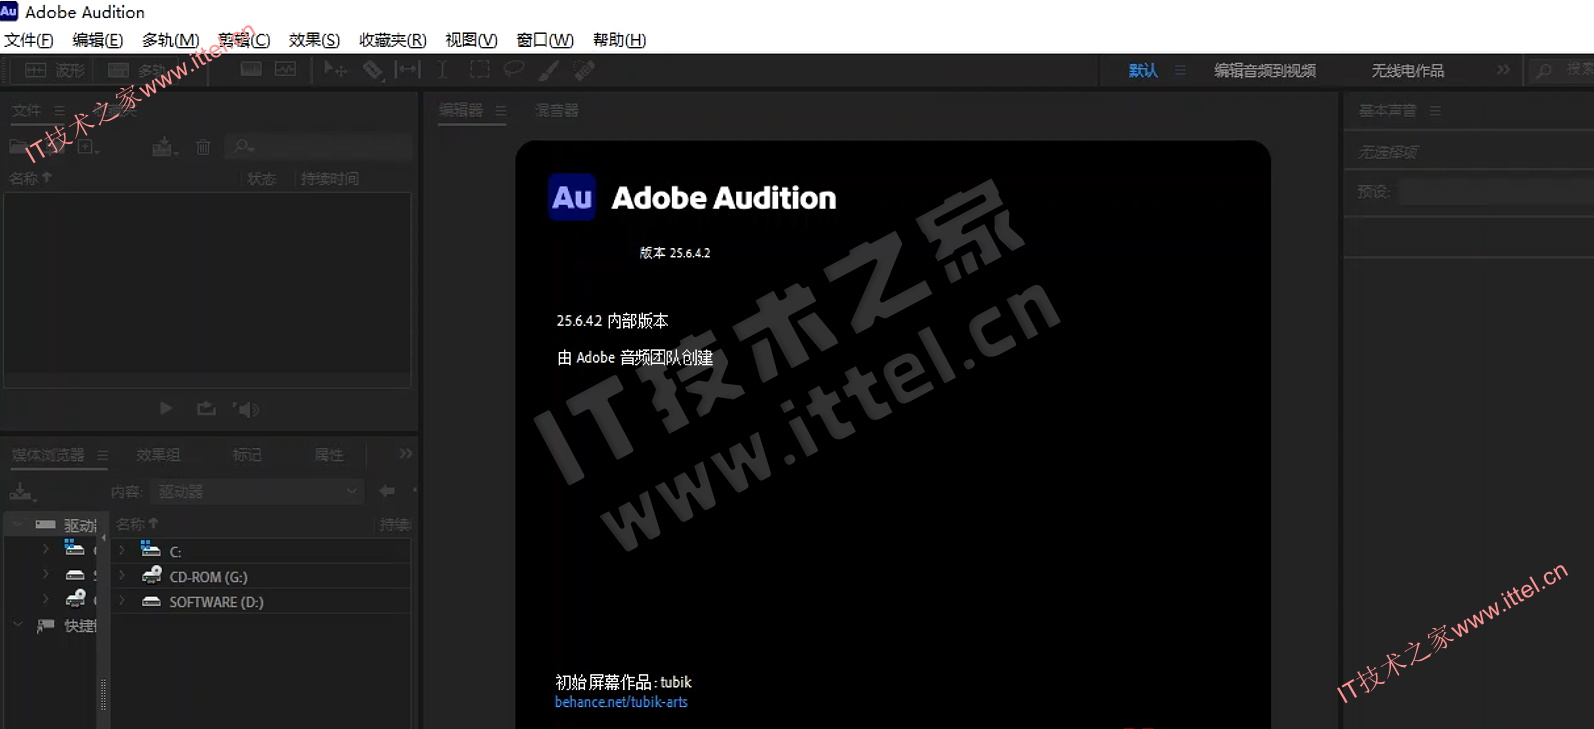Screen dimensions: 1594x729
Task: Open the behance.net/tubik-arts link
Action: pyautogui.click(x=621, y=702)
